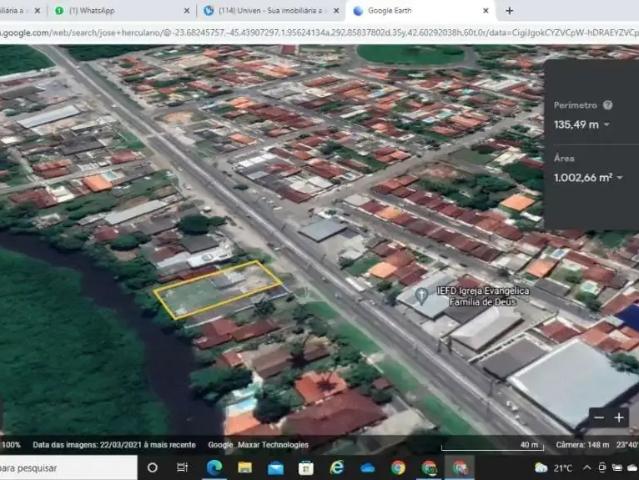Zoom out with the minus button

click(x=598, y=417)
